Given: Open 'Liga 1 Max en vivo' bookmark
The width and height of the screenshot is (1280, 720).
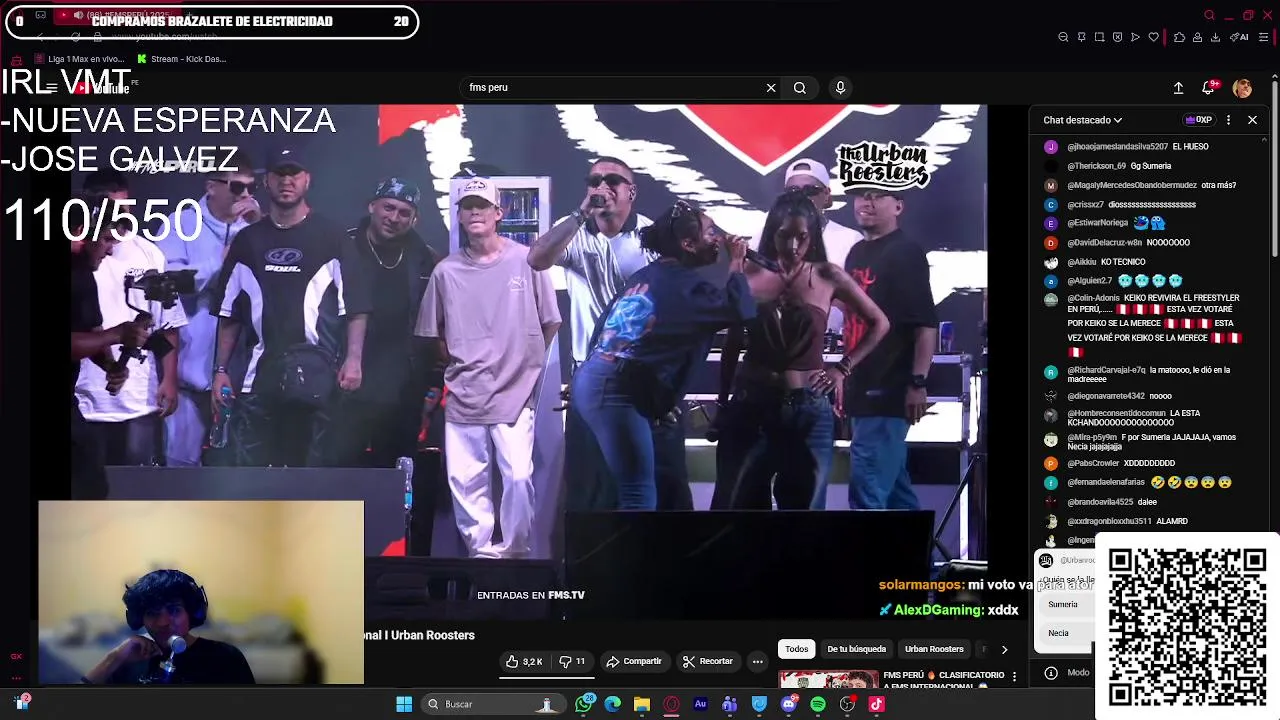Looking at the screenshot, I should point(80,59).
